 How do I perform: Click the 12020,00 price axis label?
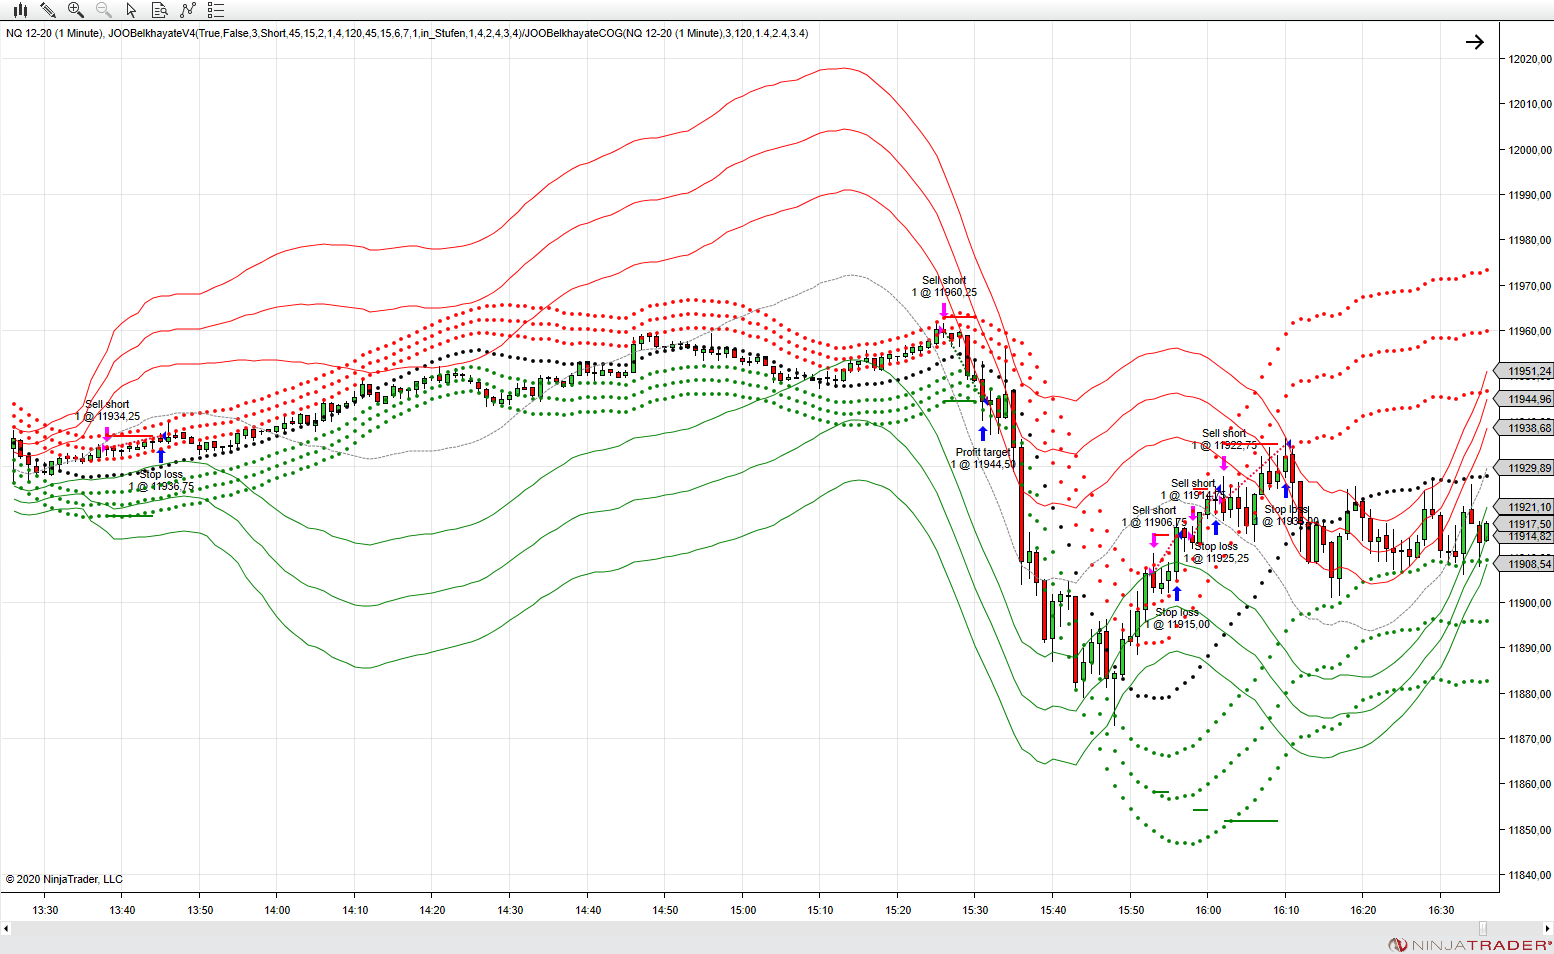click(x=1530, y=59)
